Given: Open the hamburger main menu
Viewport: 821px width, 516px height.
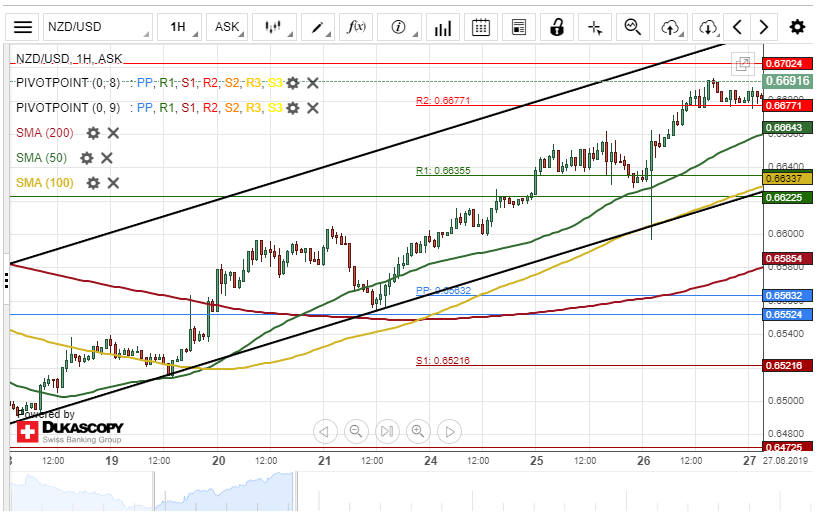Looking at the screenshot, I should (x=23, y=27).
